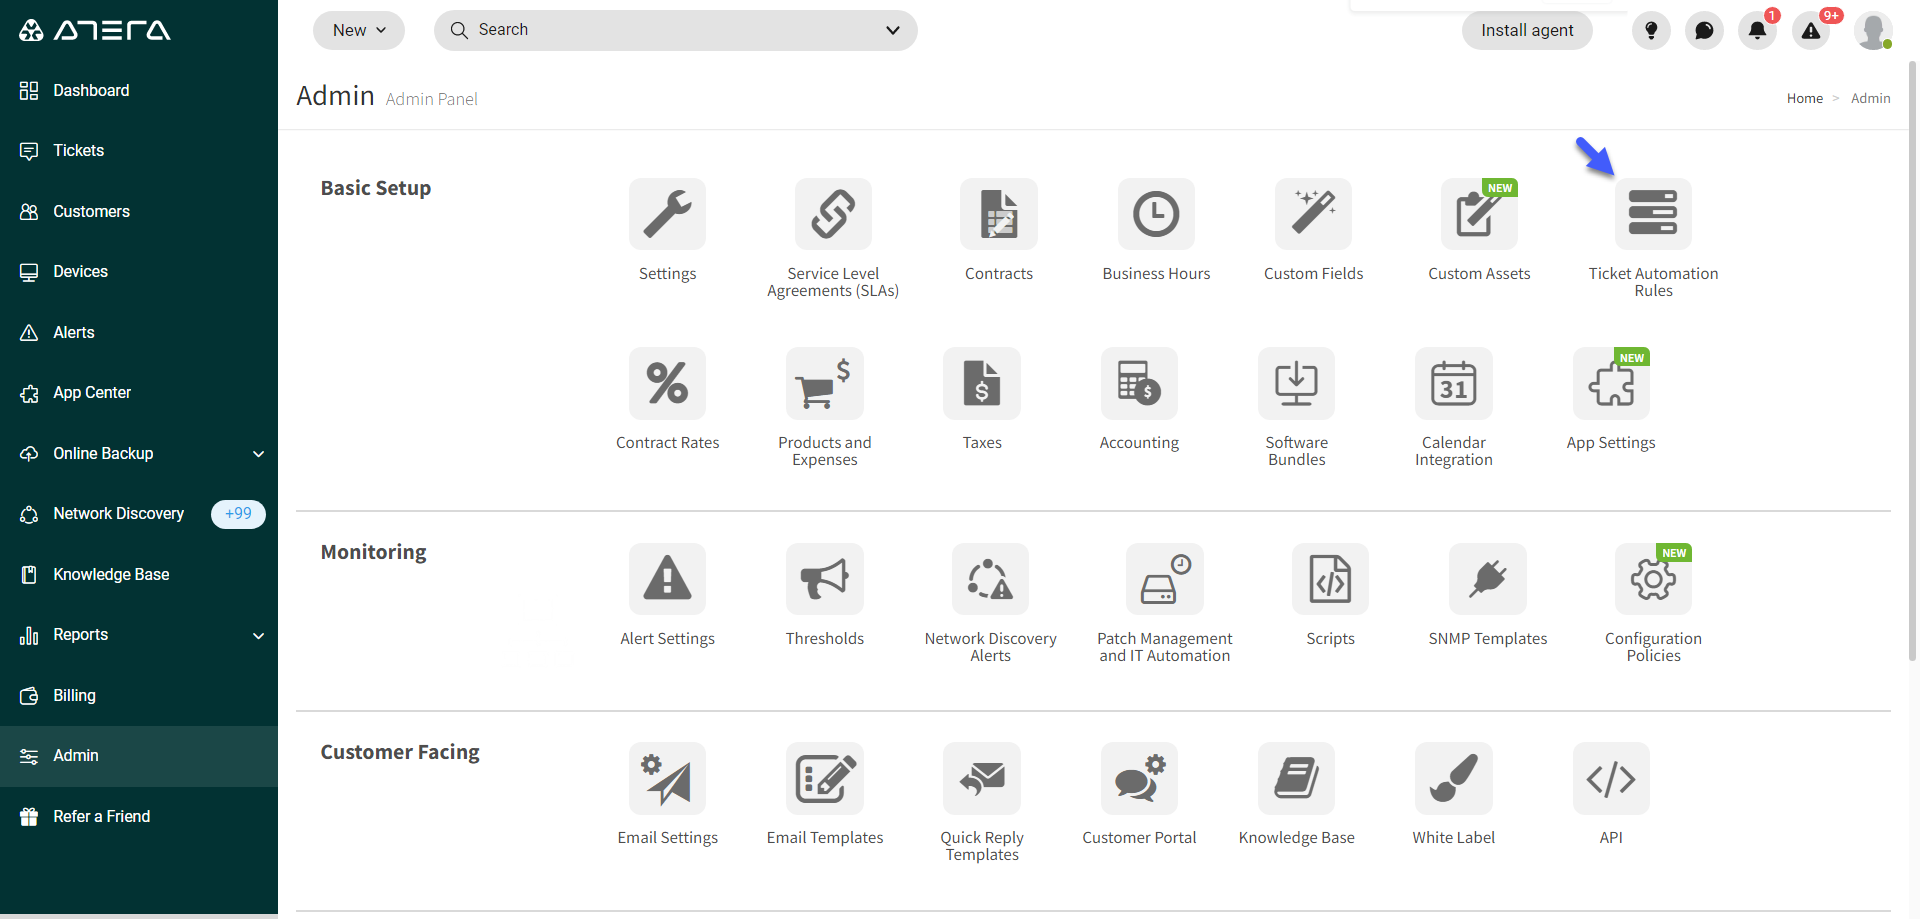Click the Atera logo
The height and width of the screenshot is (919, 1920).
(x=95, y=30)
